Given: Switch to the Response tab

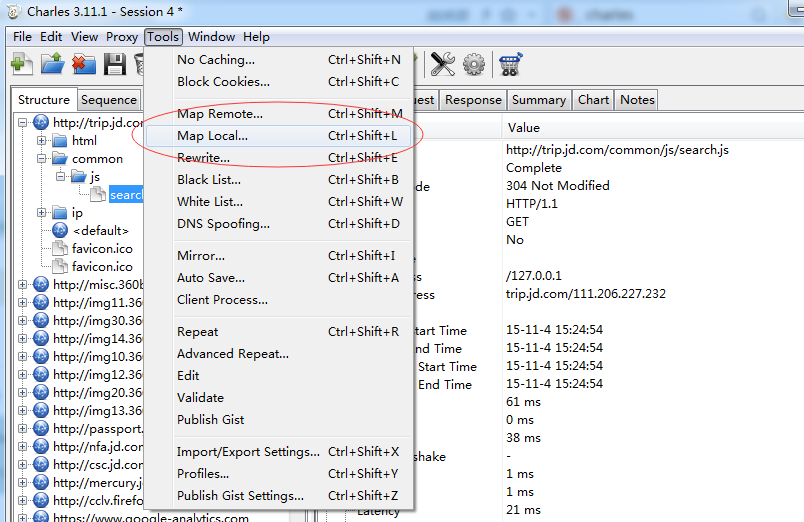Looking at the screenshot, I should click(x=473, y=100).
